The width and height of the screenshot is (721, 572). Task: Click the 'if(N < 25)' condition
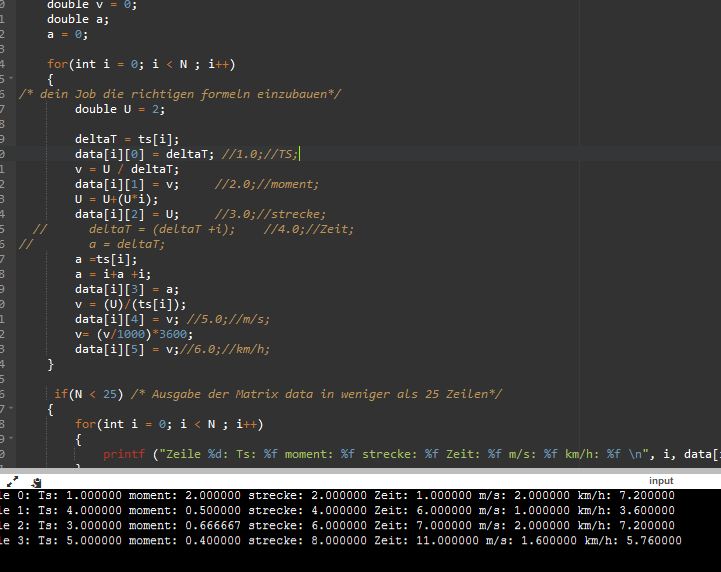click(89, 395)
